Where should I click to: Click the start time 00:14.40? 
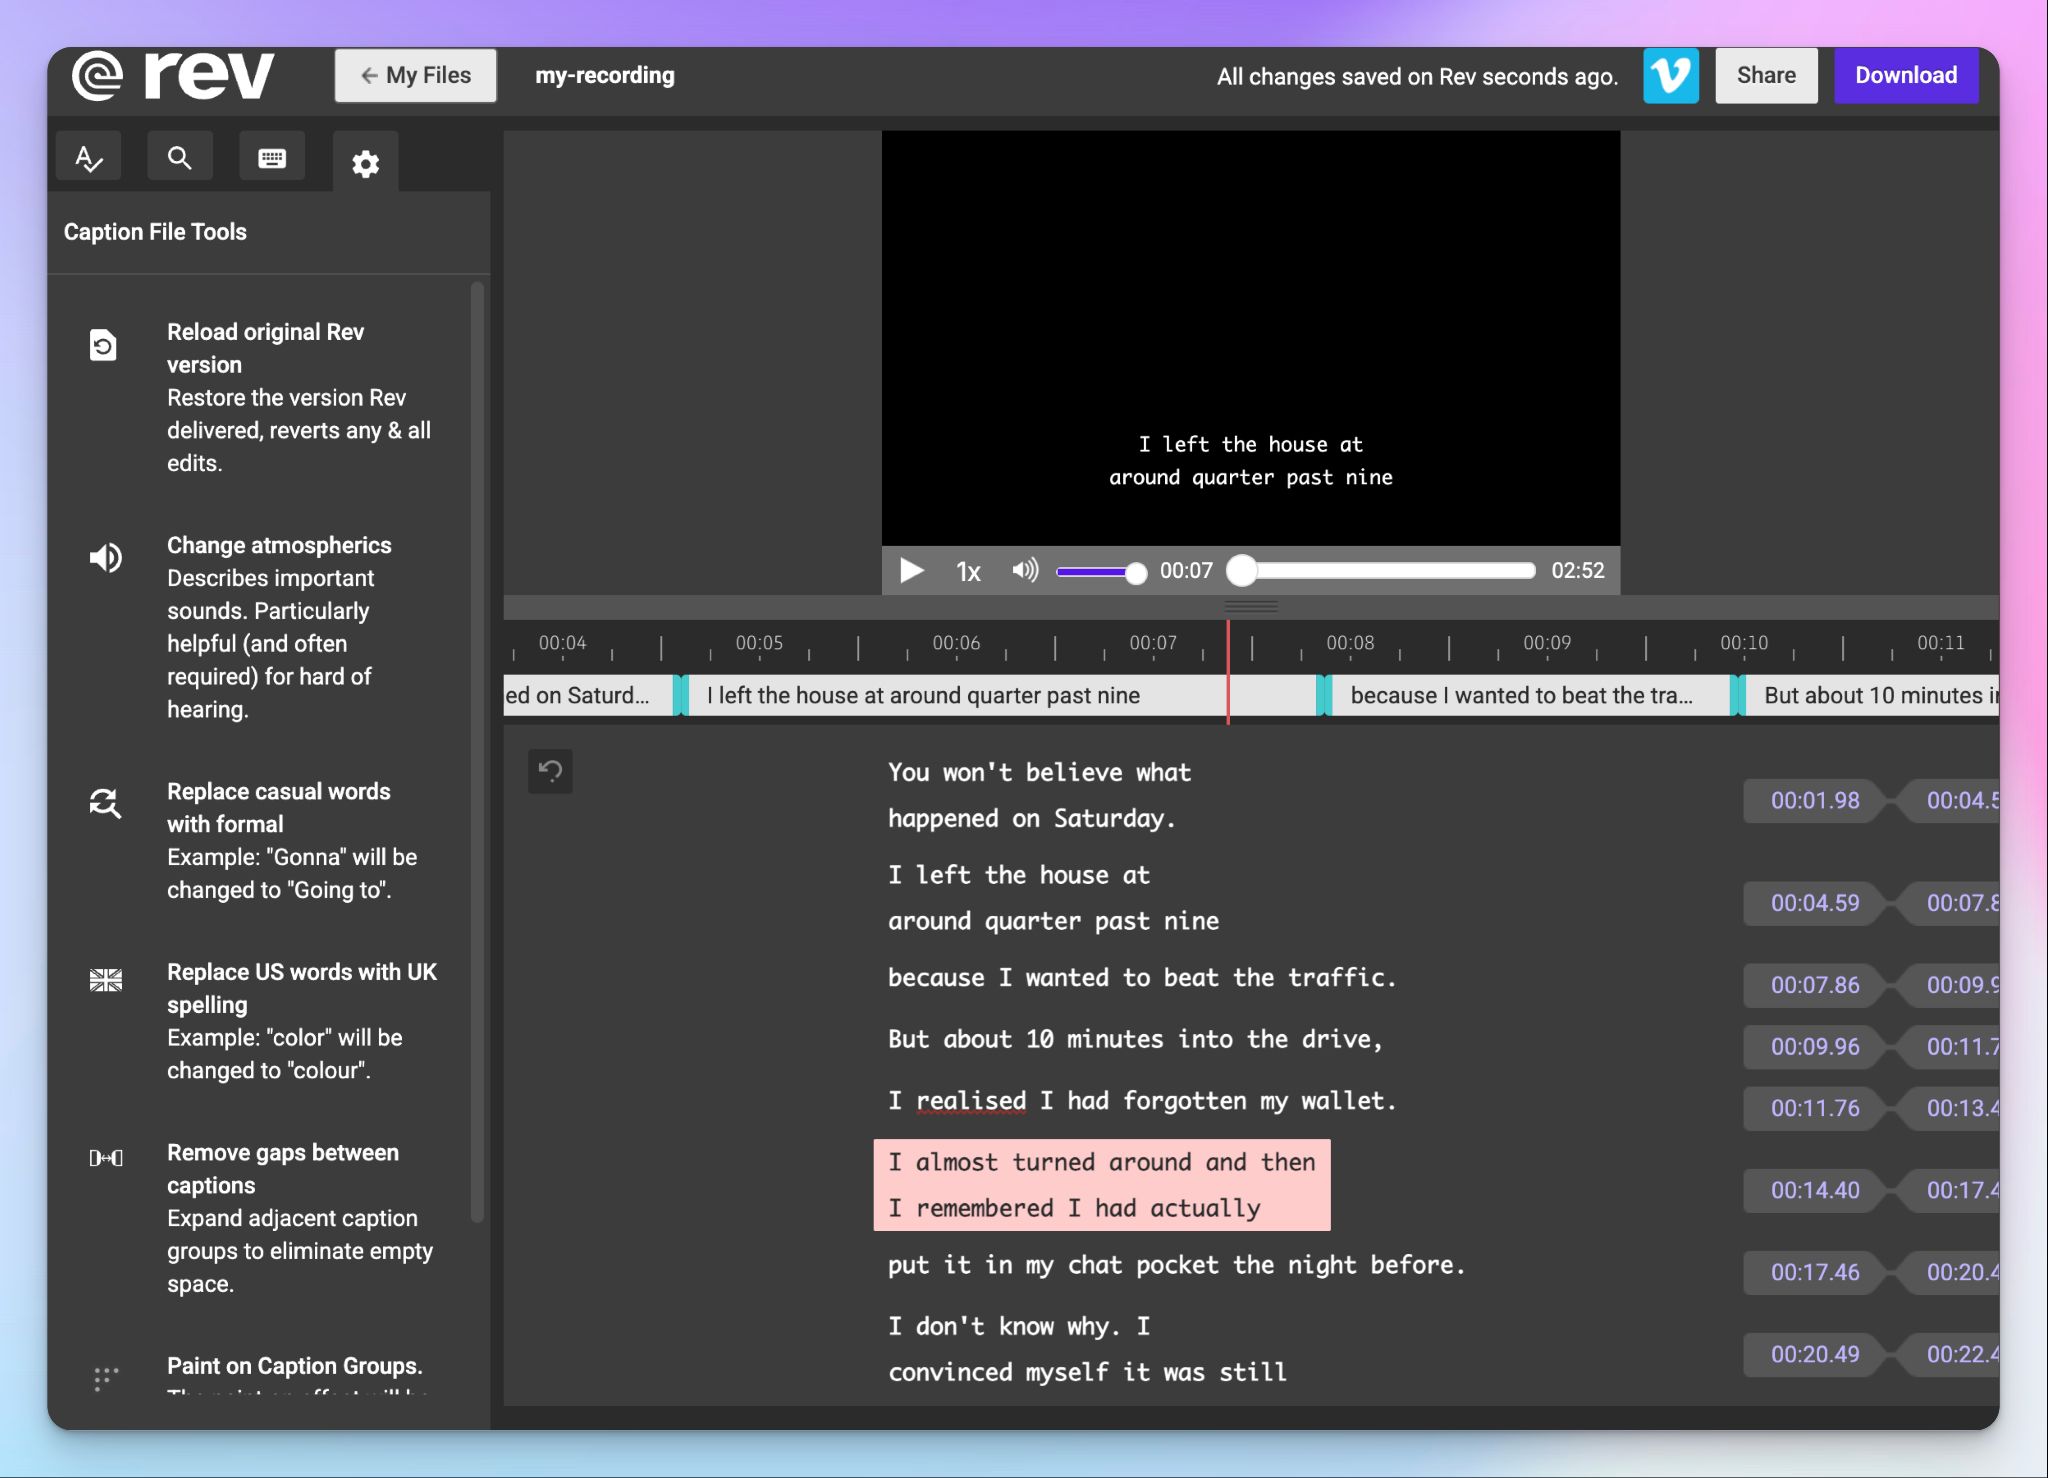click(1814, 1190)
